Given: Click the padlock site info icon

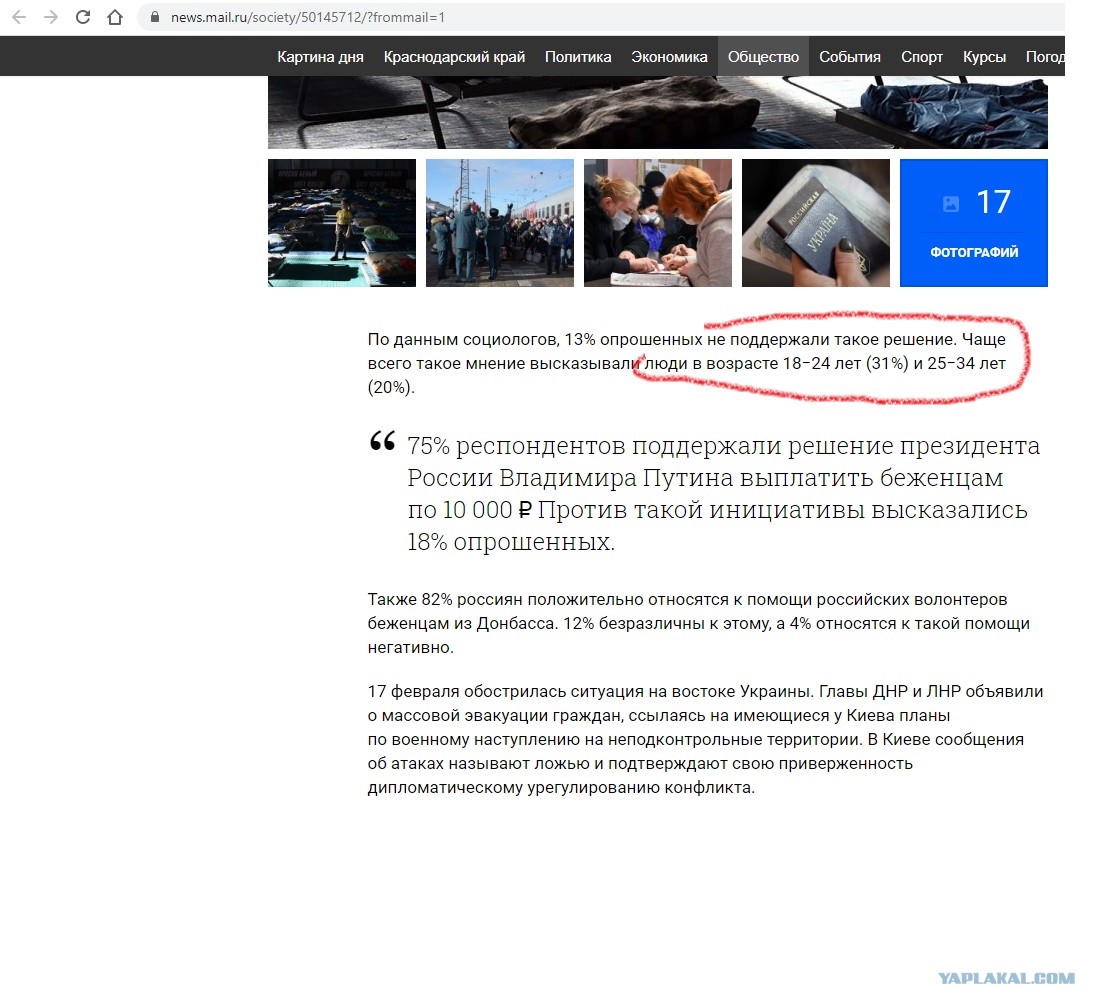Looking at the screenshot, I should 155,17.
